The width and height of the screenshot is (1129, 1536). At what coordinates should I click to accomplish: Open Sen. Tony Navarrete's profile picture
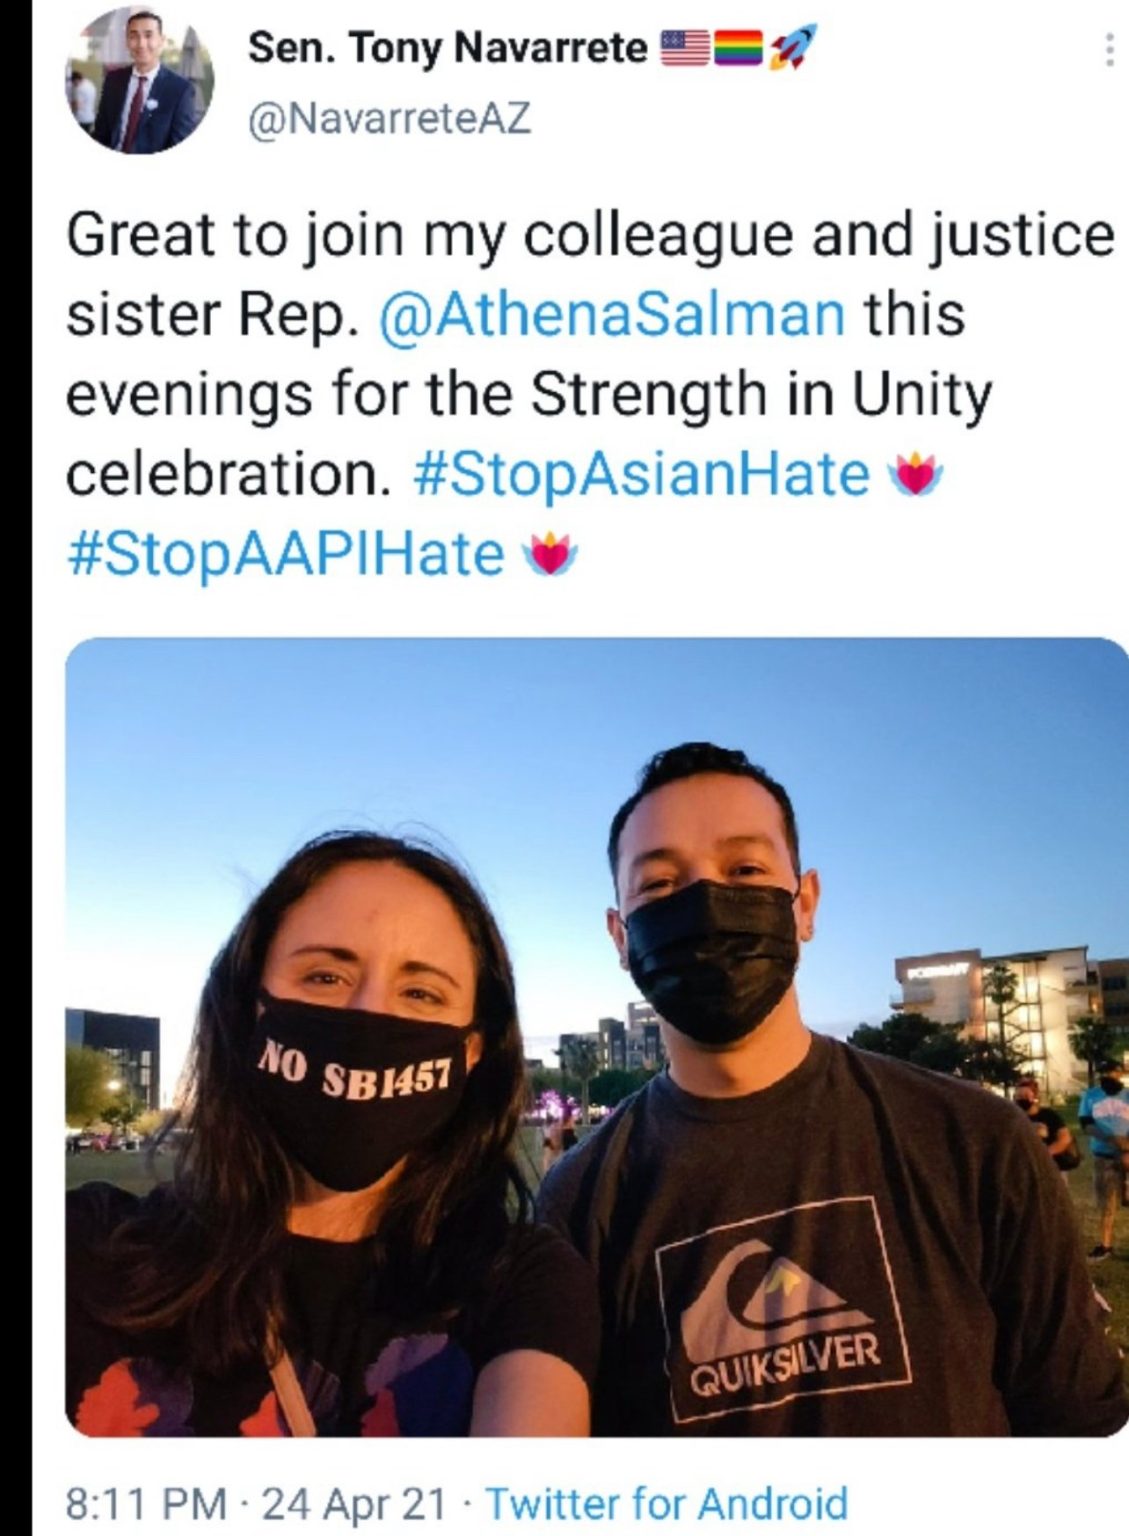click(x=140, y=82)
